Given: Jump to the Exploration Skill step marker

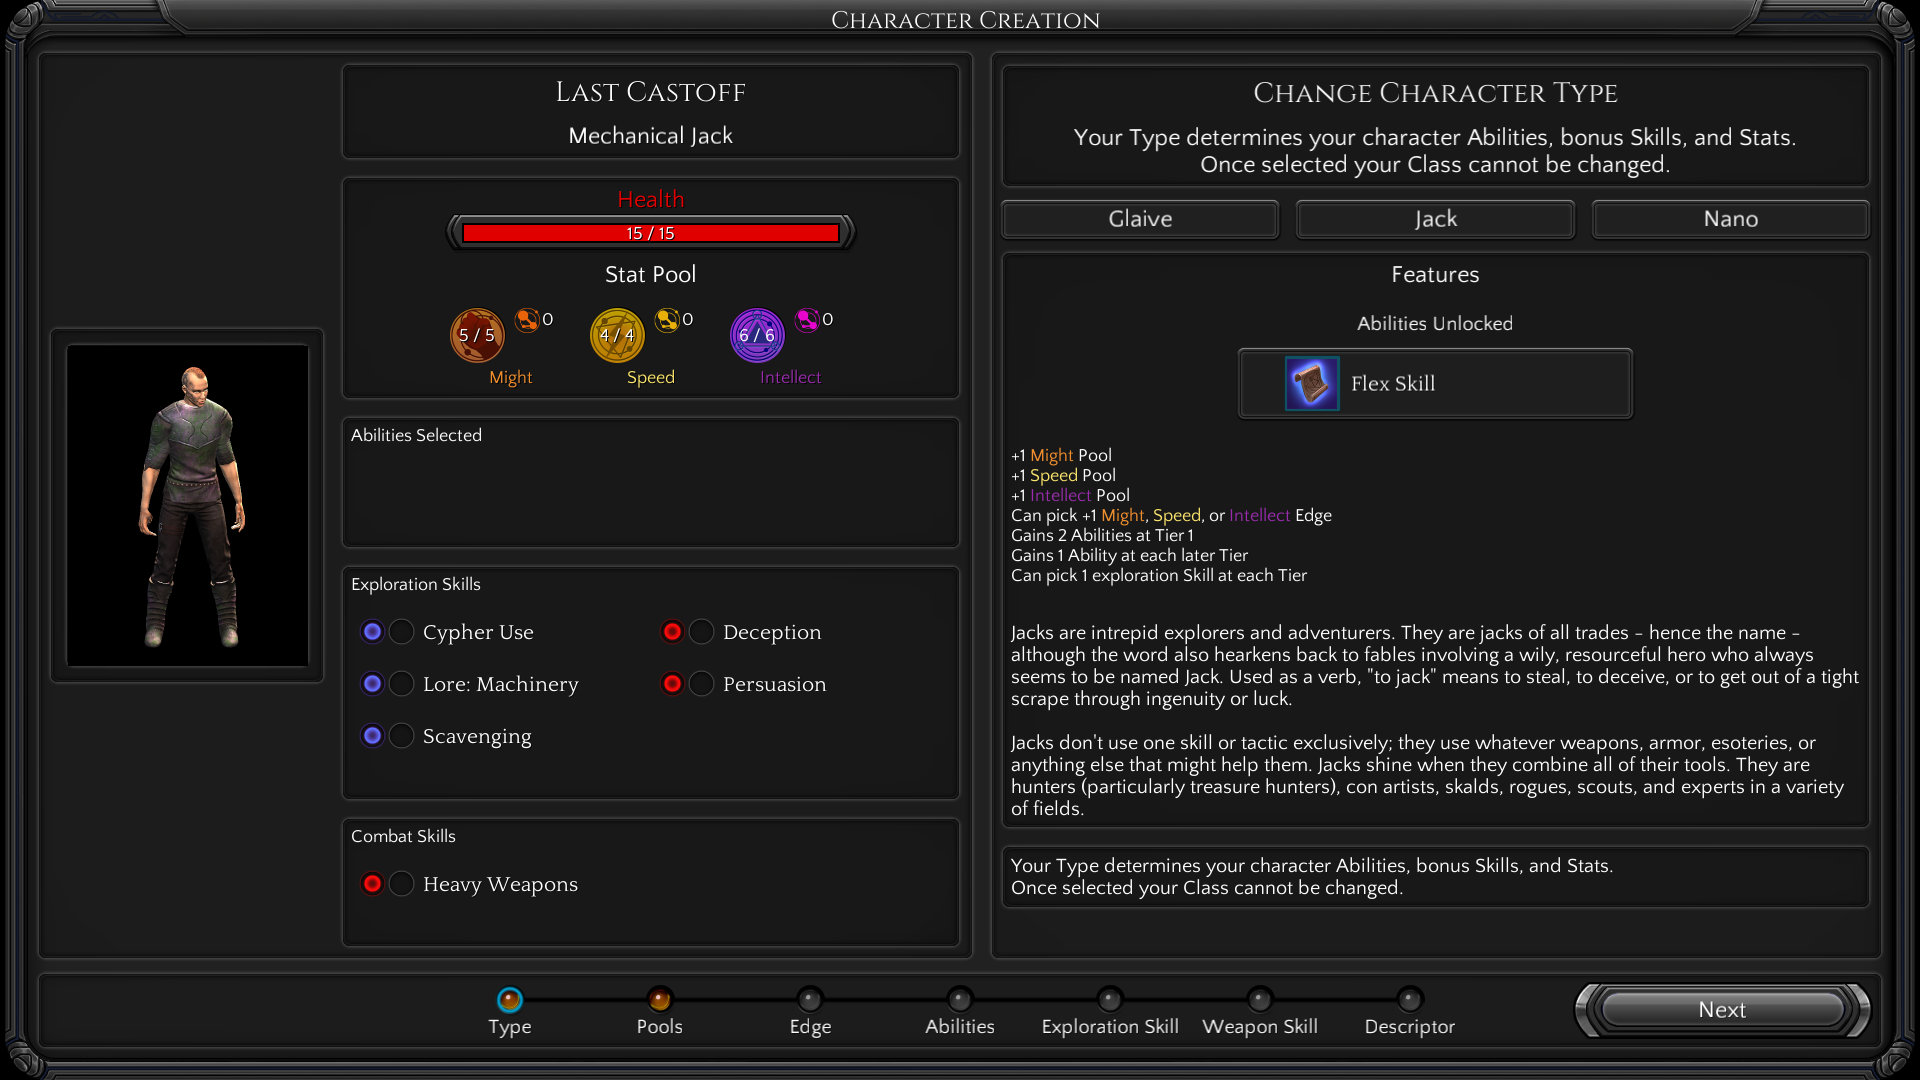Looking at the screenshot, I should pos(1110,999).
